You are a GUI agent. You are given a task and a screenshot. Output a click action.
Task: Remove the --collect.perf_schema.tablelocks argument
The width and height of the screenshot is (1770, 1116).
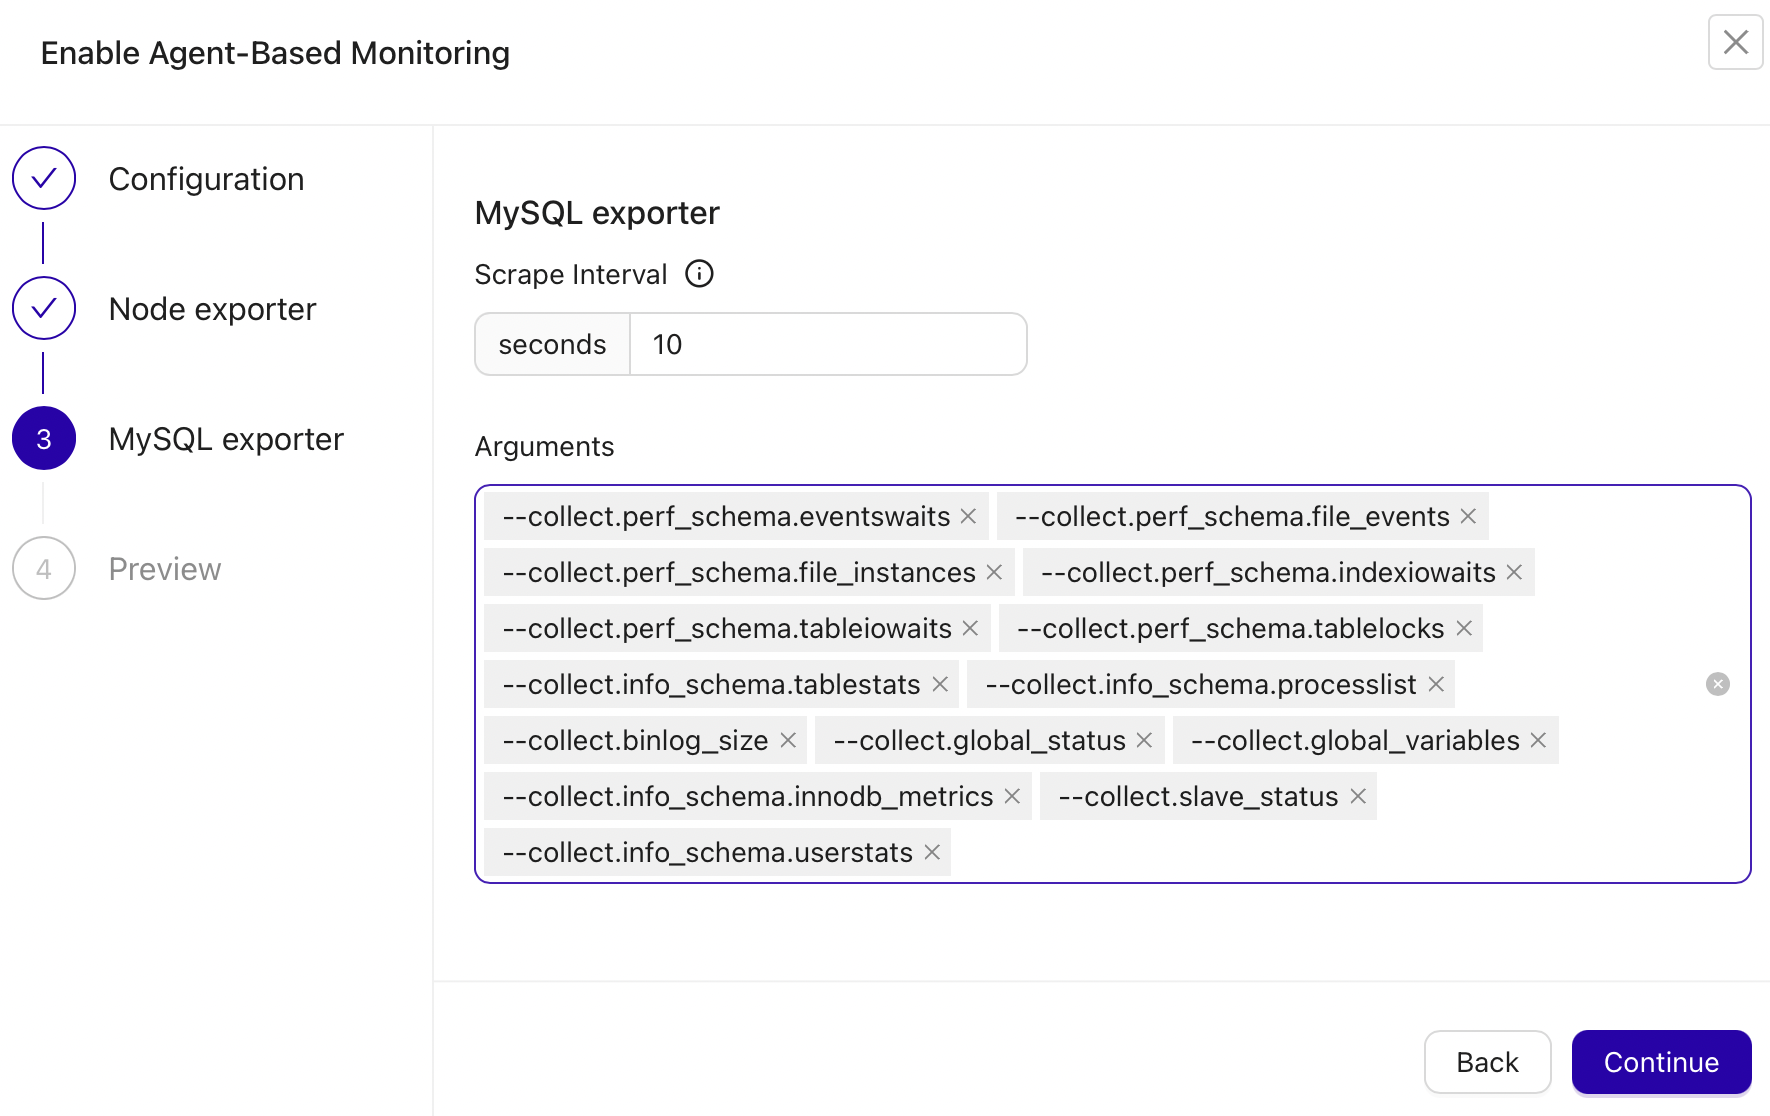(1463, 628)
